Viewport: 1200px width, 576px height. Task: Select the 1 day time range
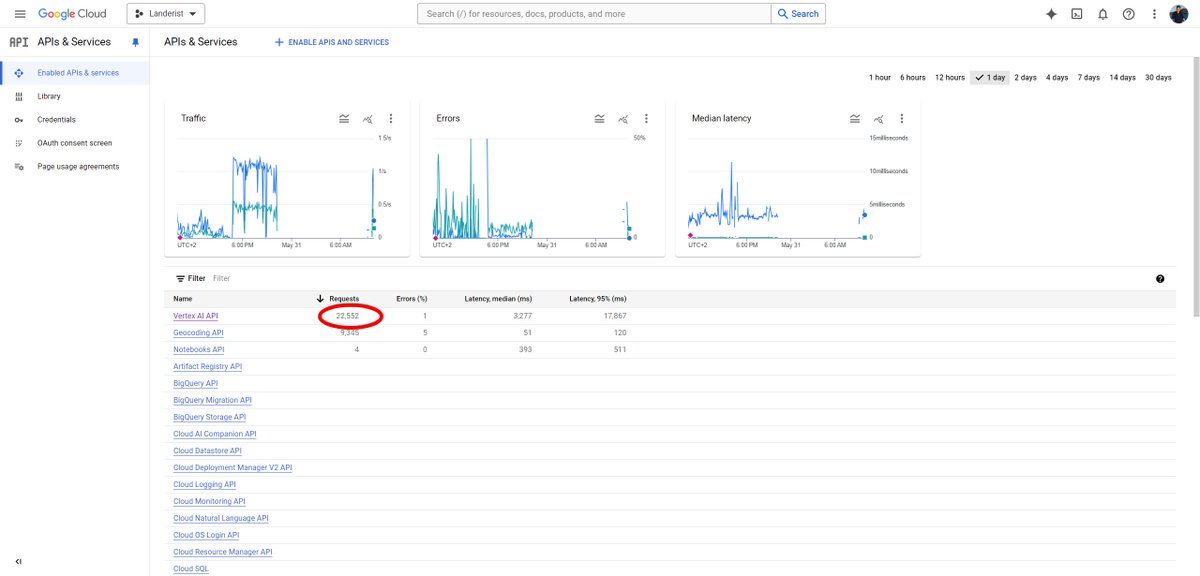[990, 77]
